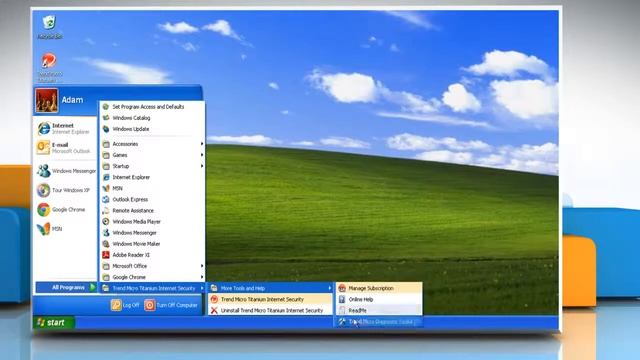Expand the Accessories submenu
640x360 pixels.
[x=153, y=144]
